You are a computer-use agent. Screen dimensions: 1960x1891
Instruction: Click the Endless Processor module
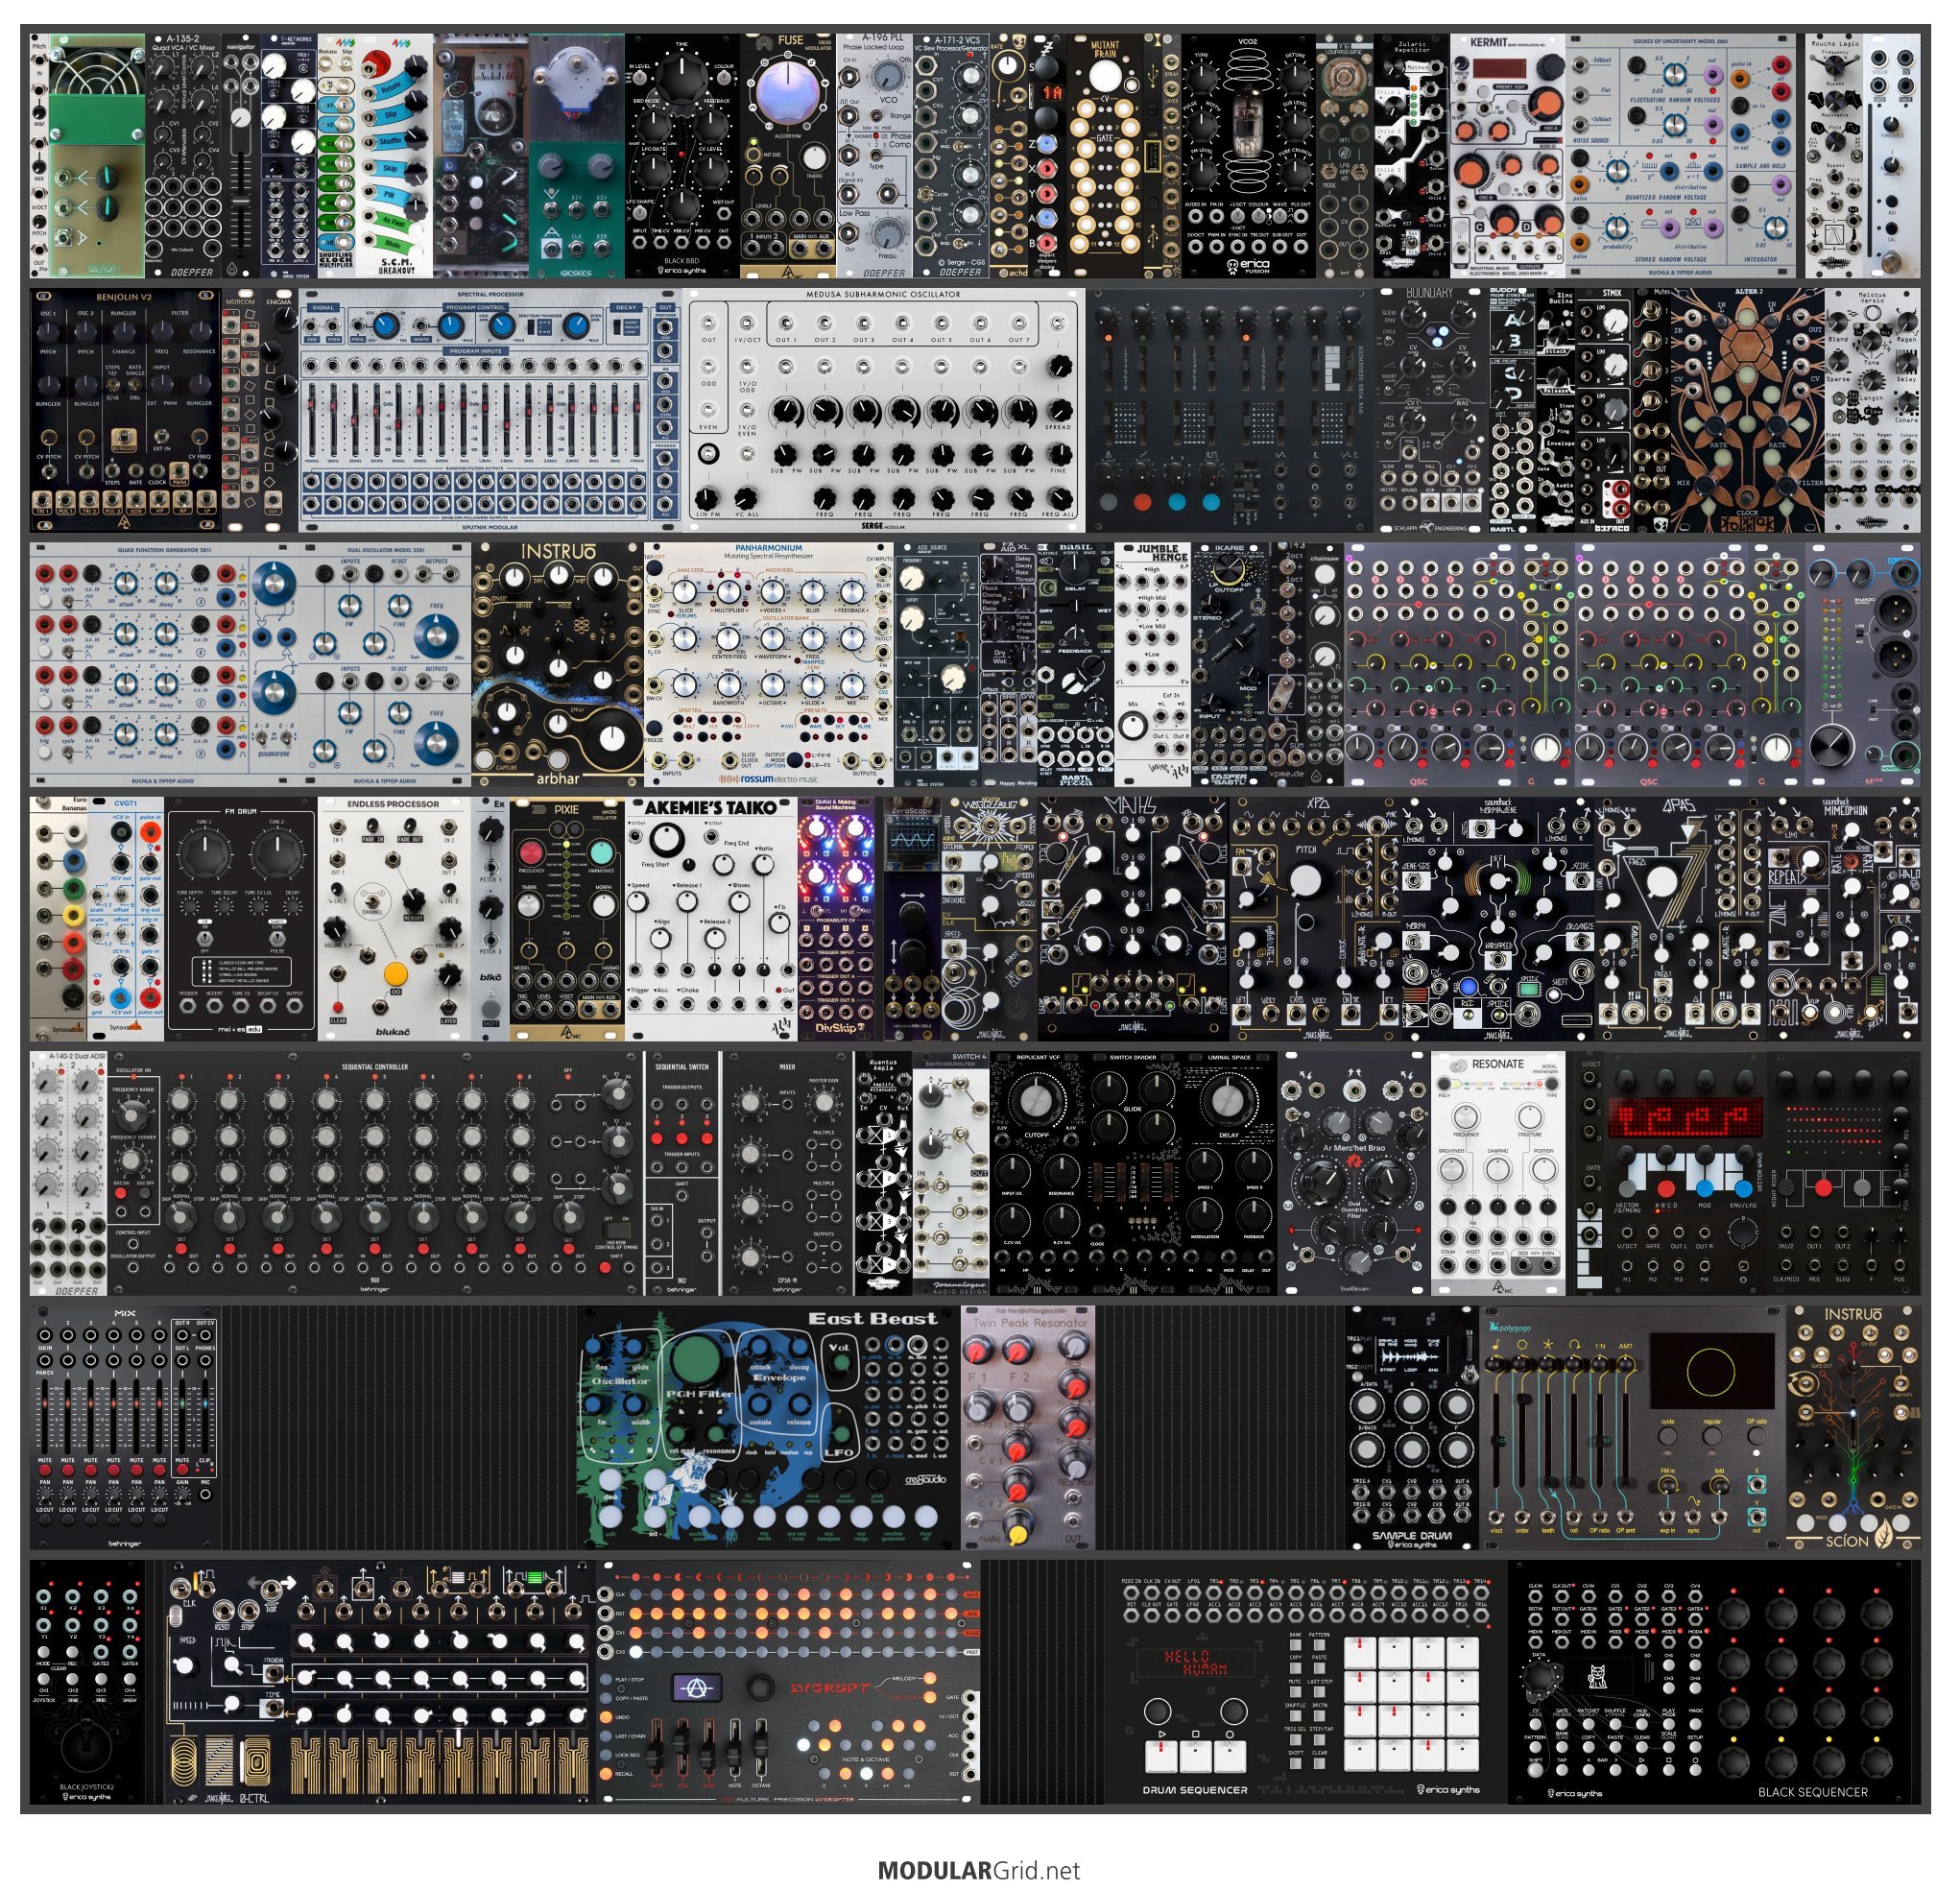[394, 919]
